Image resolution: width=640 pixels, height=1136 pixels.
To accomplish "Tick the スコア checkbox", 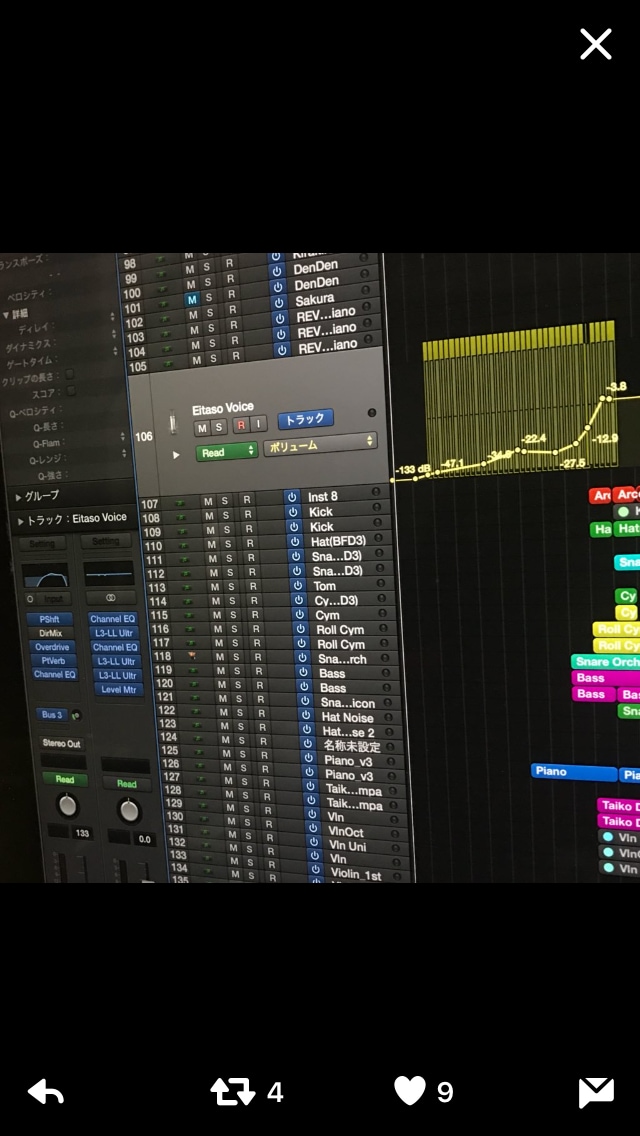I will (71, 390).
